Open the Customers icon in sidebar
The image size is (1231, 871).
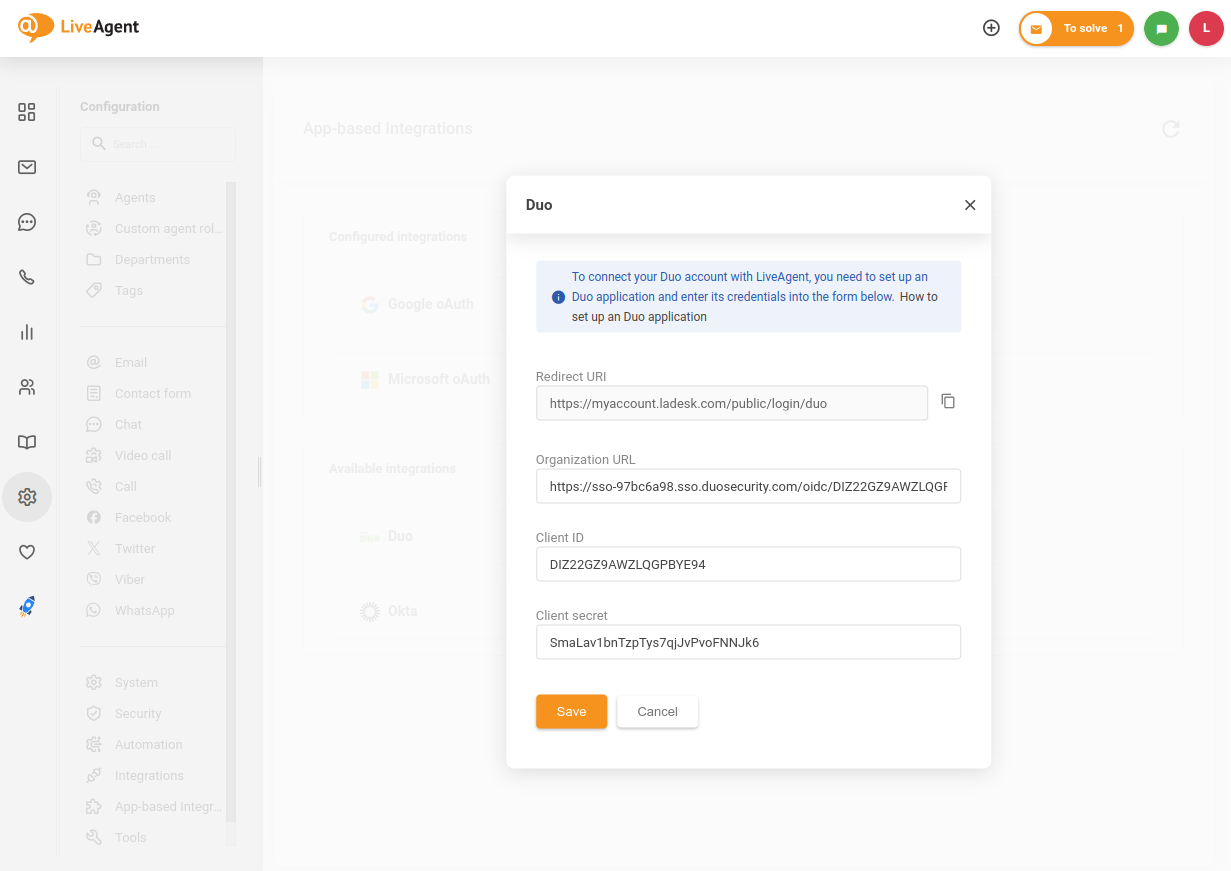[x=27, y=387]
